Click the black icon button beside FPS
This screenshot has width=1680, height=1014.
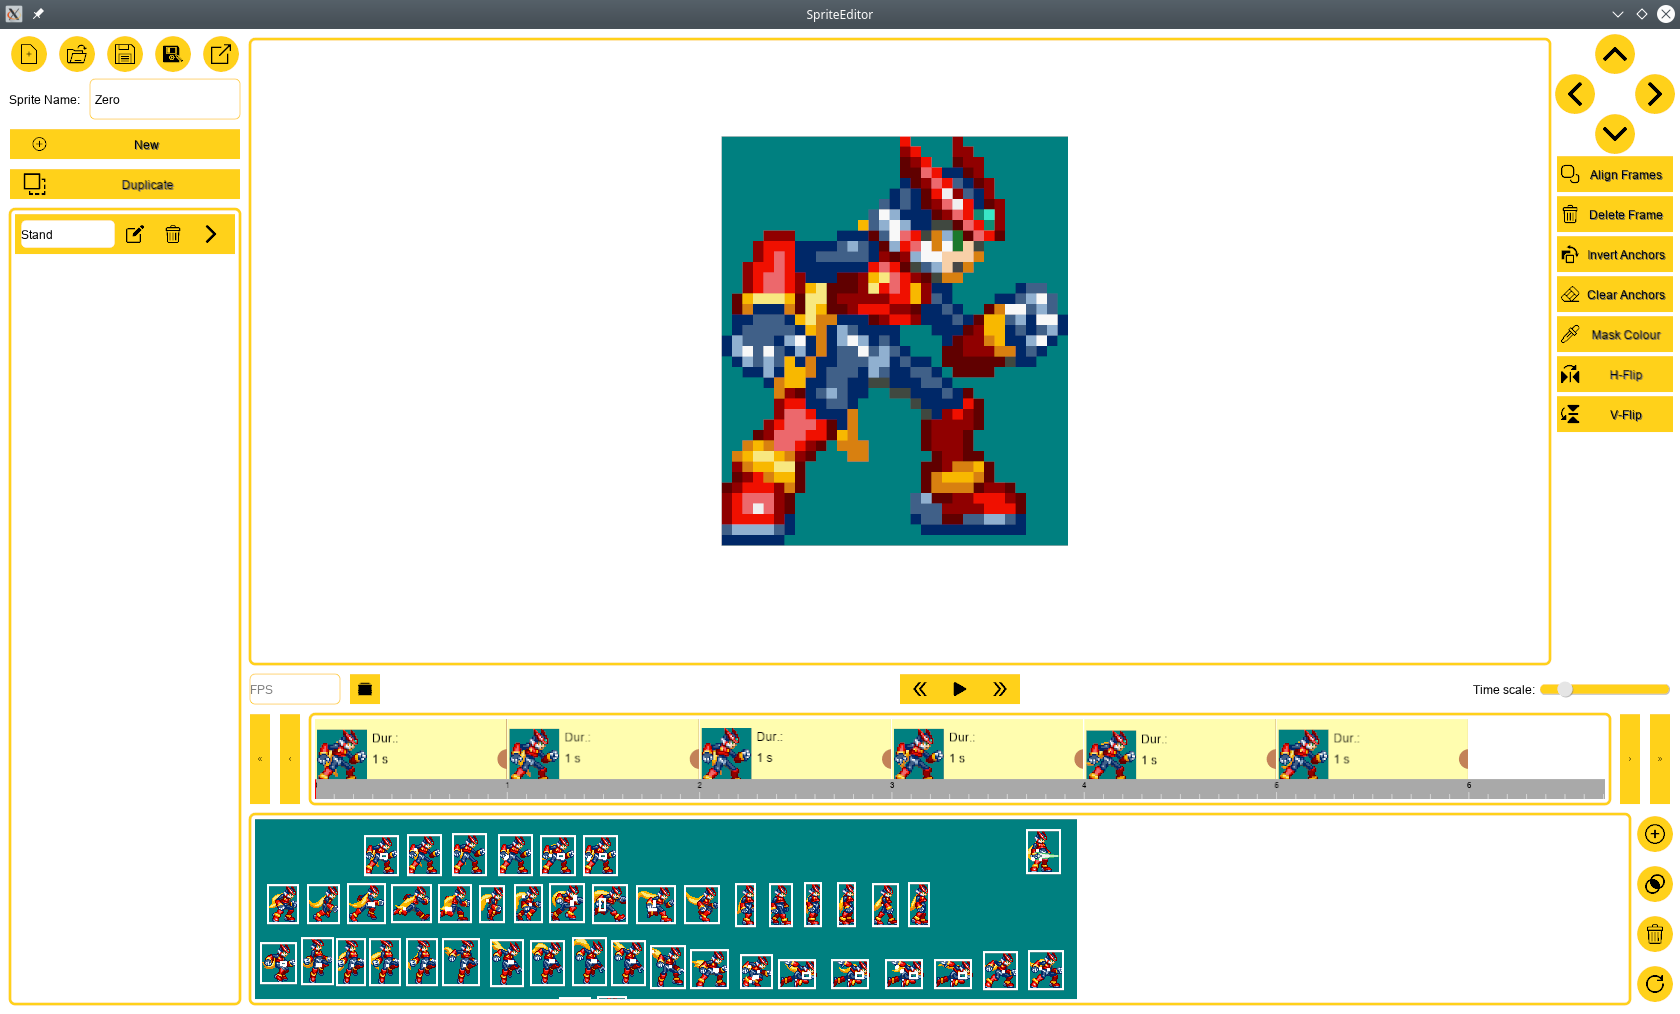pos(365,689)
